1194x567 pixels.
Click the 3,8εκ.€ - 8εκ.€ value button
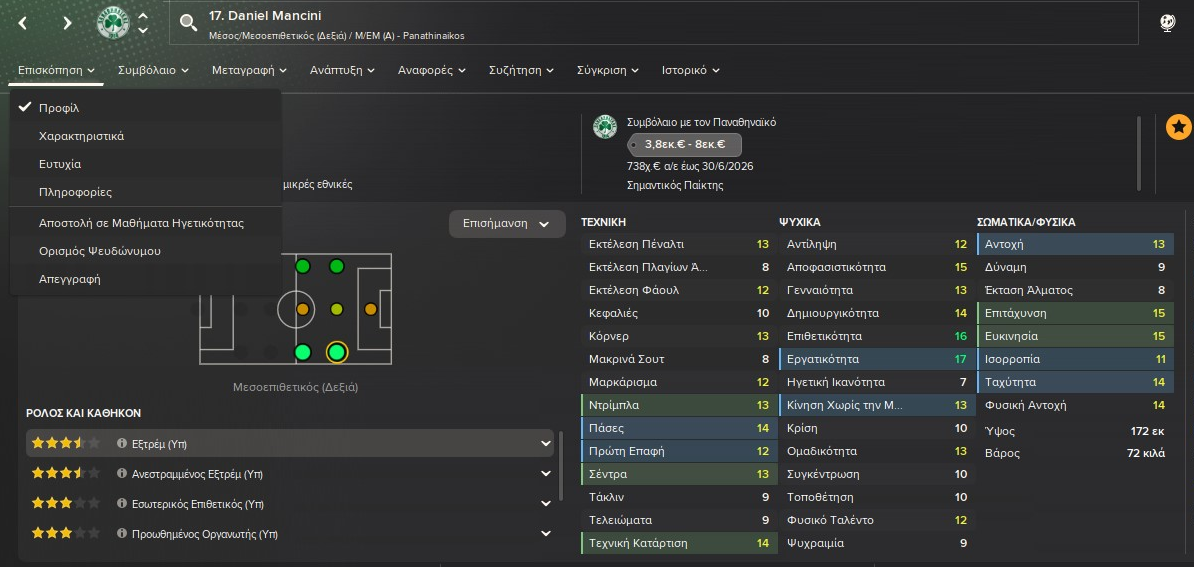tap(684, 144)
